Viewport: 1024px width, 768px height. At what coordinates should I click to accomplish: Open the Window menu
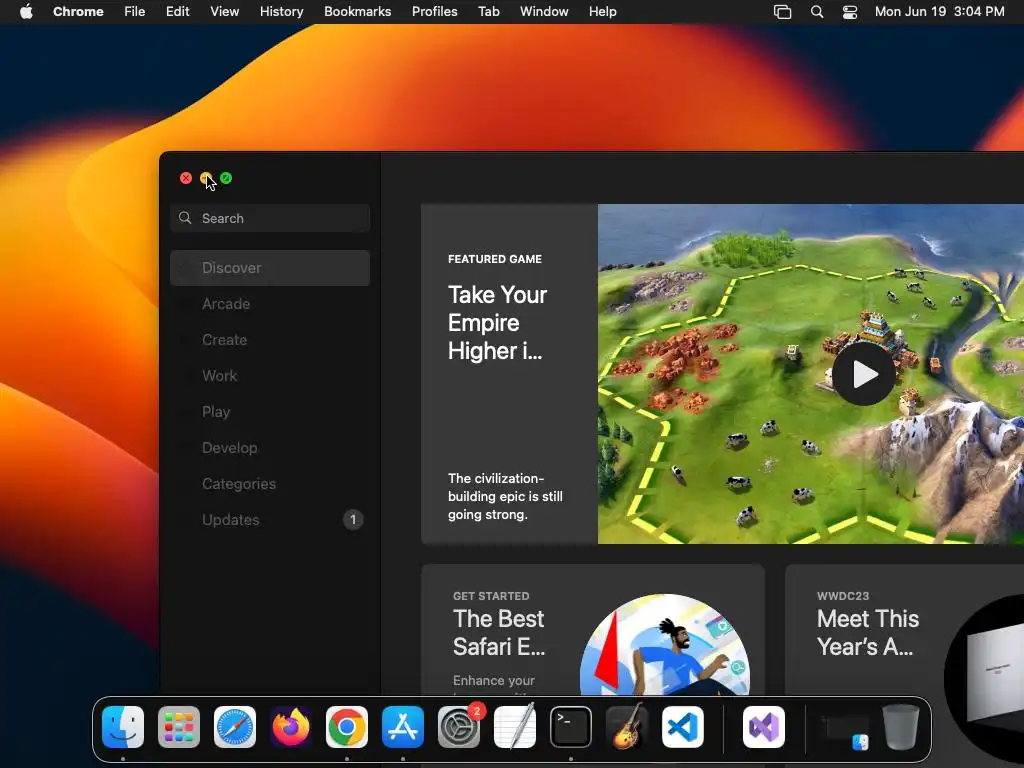(544, 12)
